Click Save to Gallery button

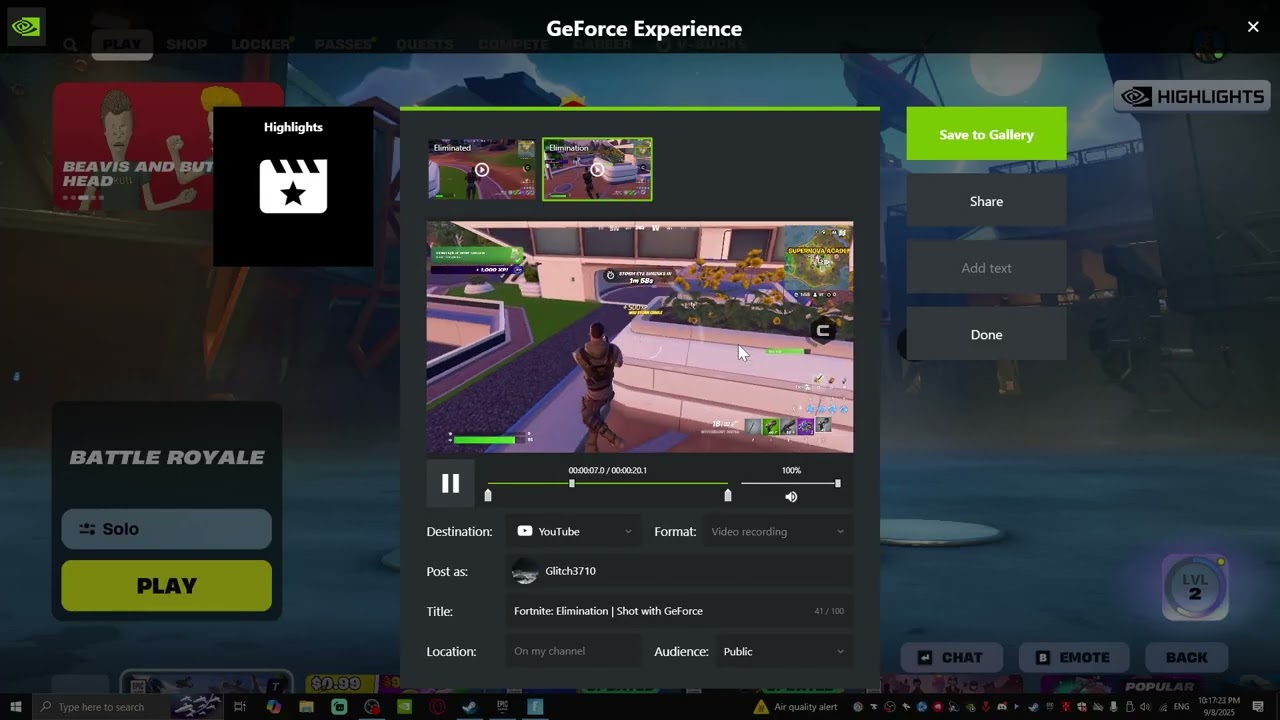point(986,134)
